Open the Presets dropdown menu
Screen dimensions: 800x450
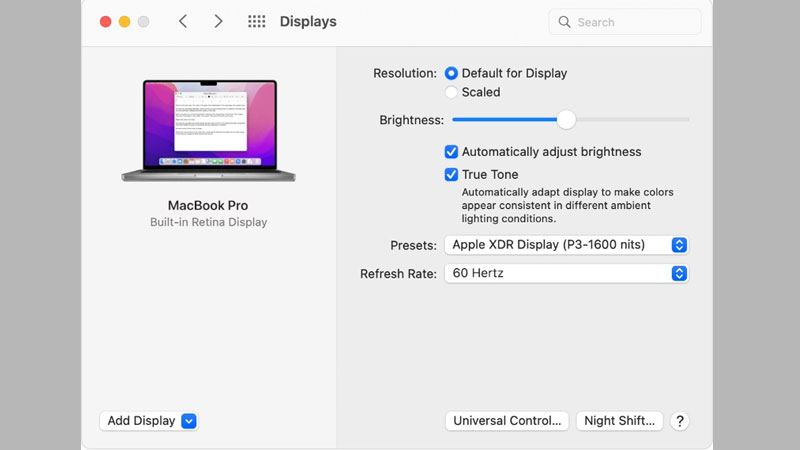[566, 245]
